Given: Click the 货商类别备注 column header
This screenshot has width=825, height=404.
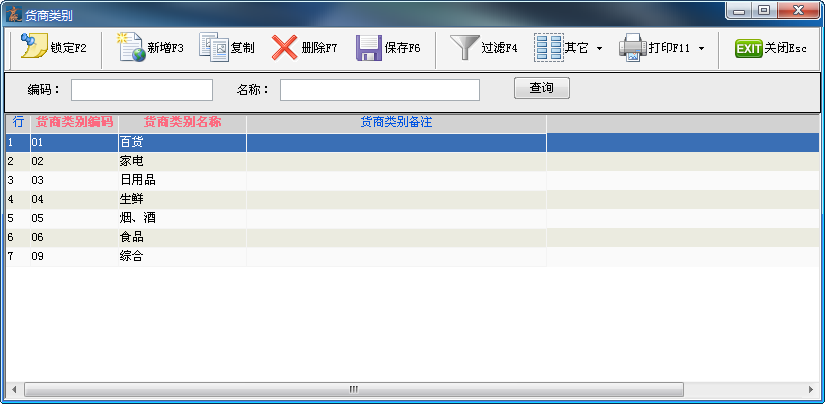Looking at the screenshot, I should click(395, 122).
